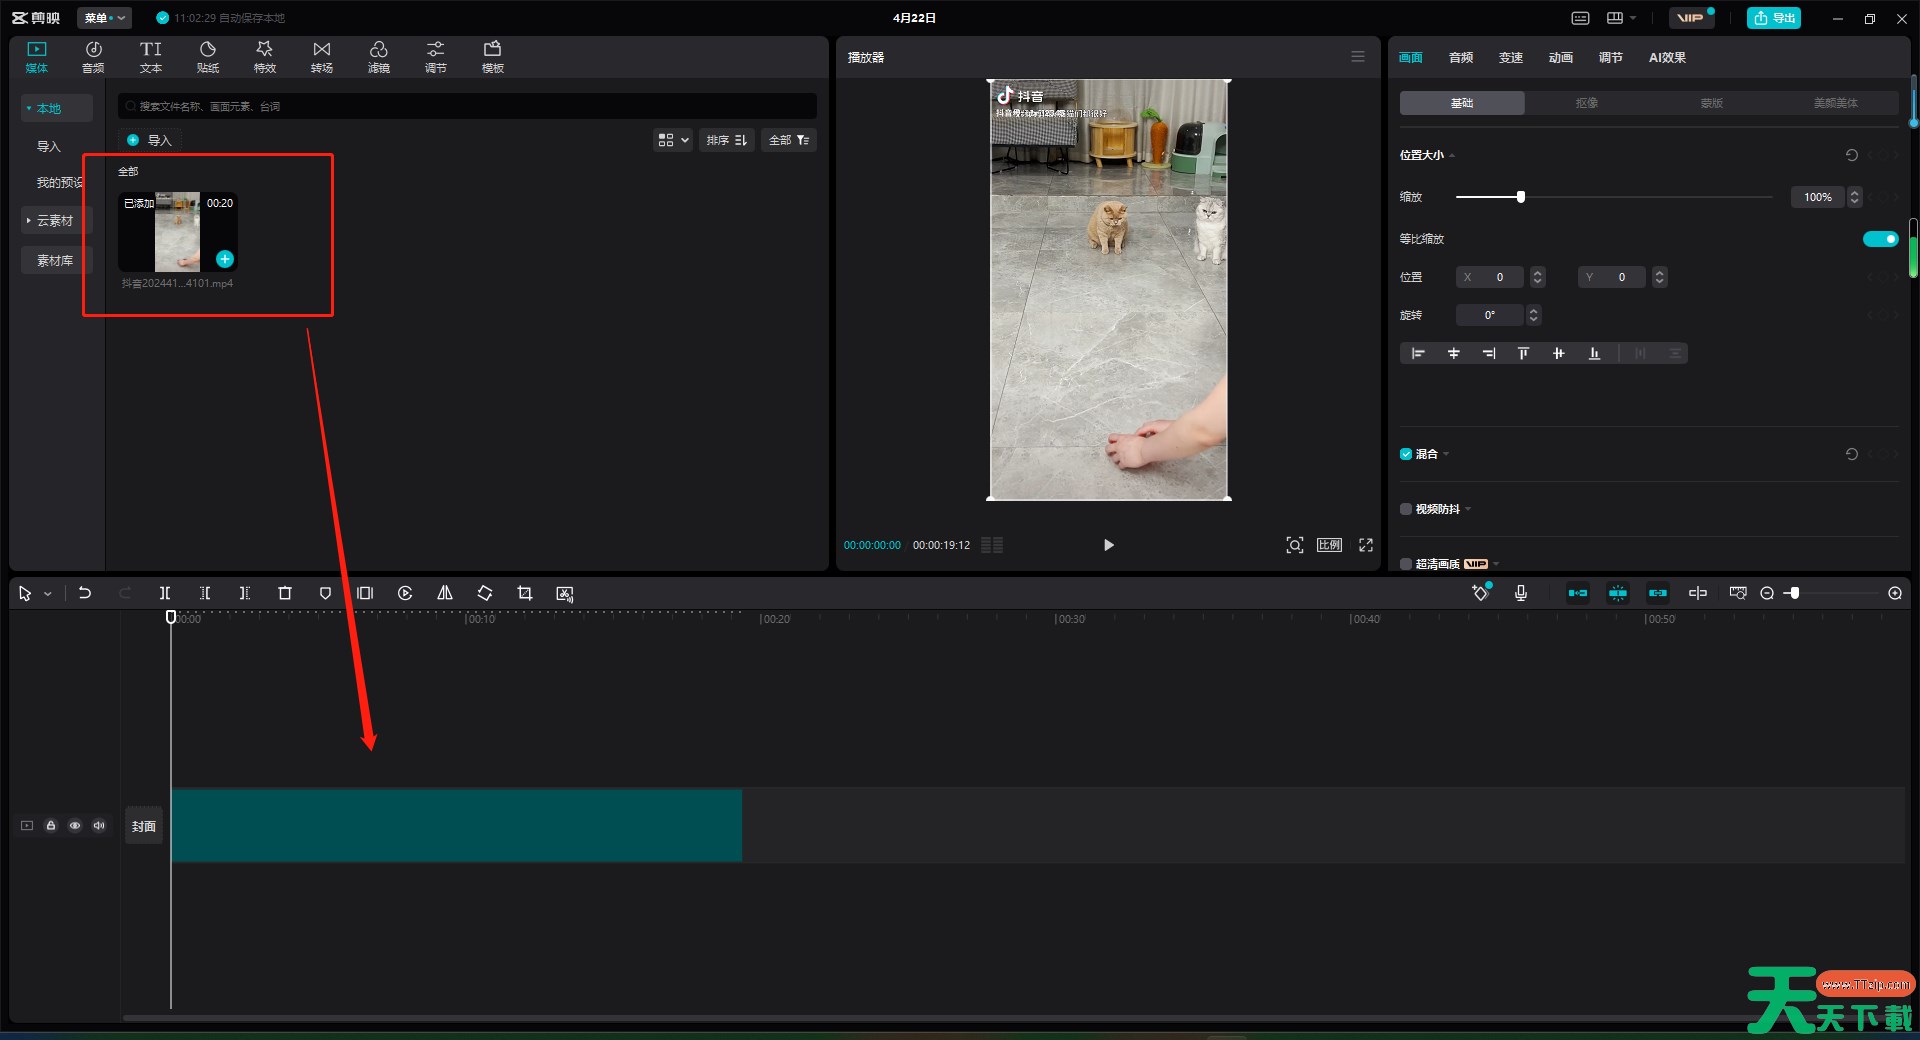Toggle the 等比缩放 uniform scale switch
The width and height of the screenshot is (1920, 1040).
pos(1880,239)
